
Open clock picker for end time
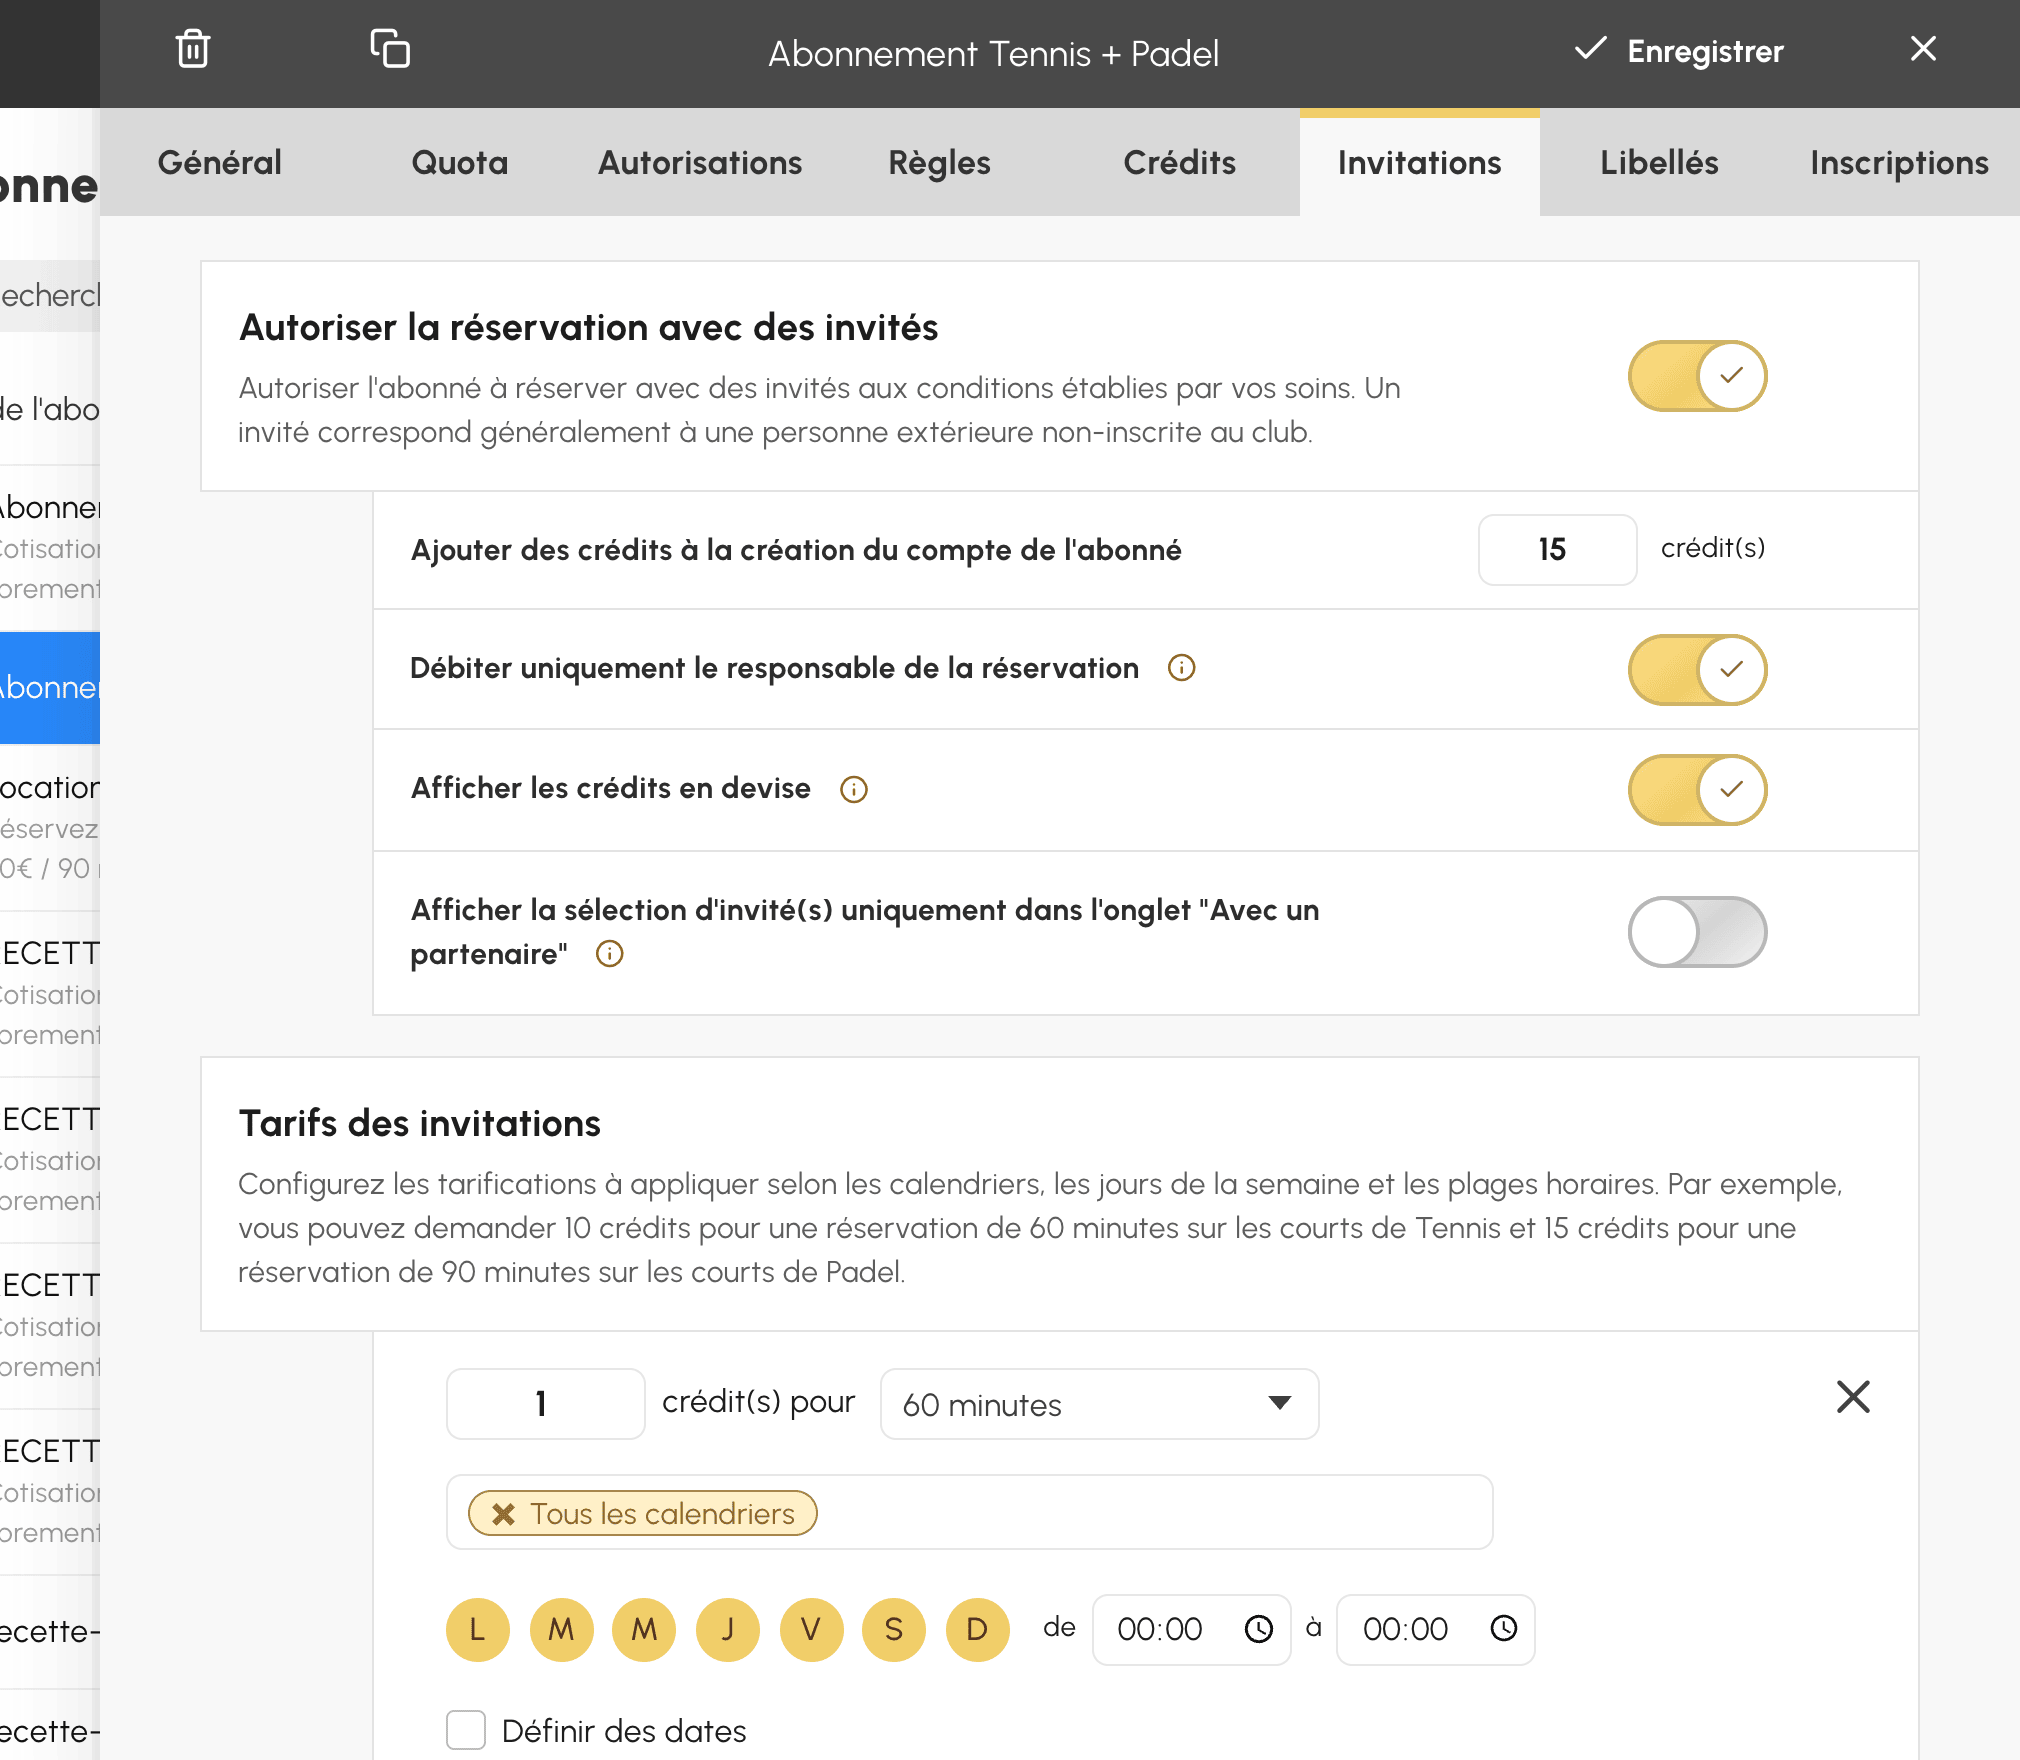[x=1504, y=1629]
